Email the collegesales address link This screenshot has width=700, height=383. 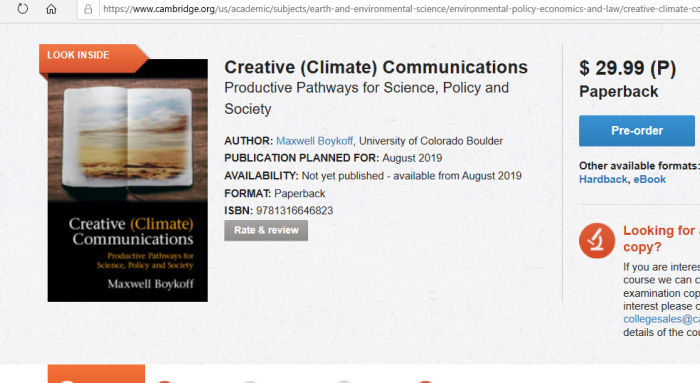tap(661, 319)
